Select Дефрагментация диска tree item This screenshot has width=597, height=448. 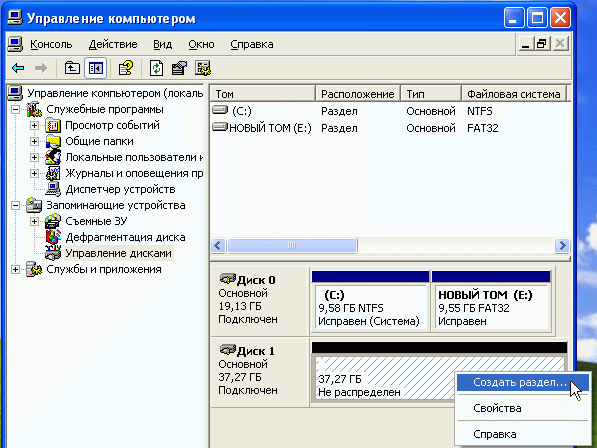[125, 237]
